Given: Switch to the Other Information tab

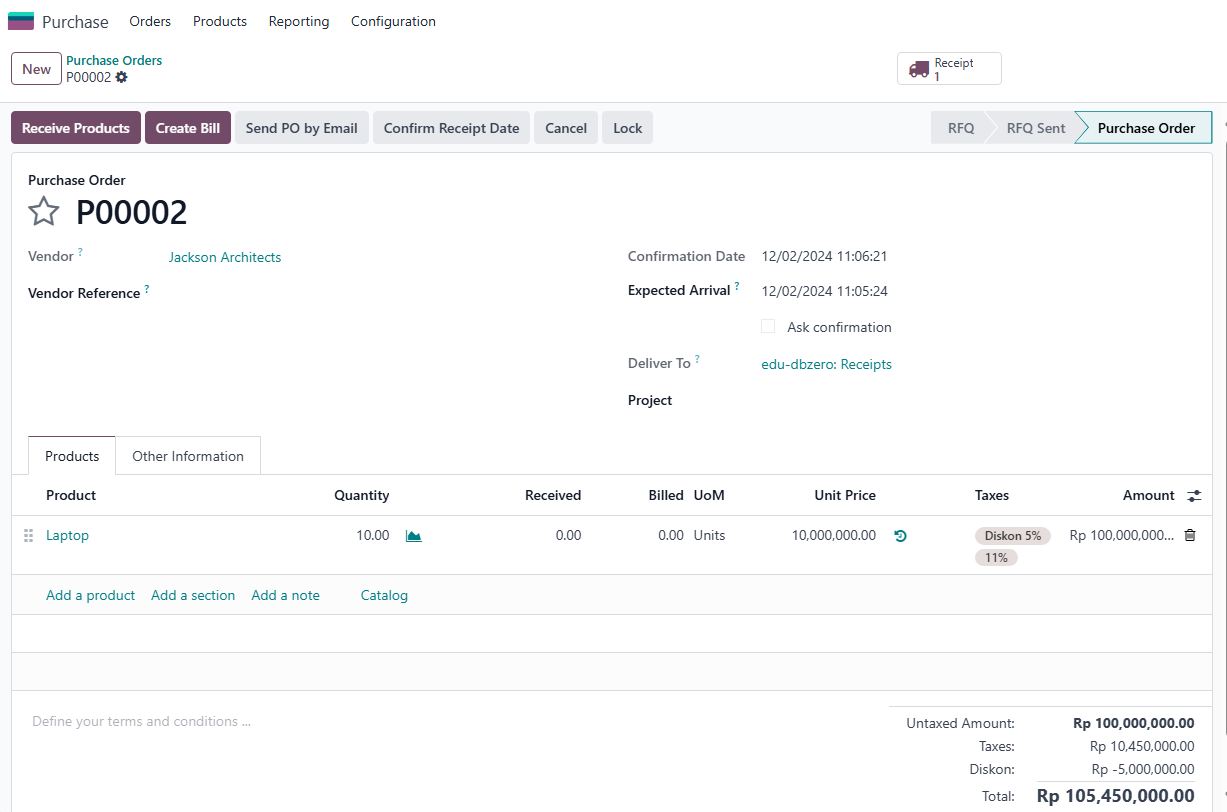Looking at the screenshot, I should 188,456.
